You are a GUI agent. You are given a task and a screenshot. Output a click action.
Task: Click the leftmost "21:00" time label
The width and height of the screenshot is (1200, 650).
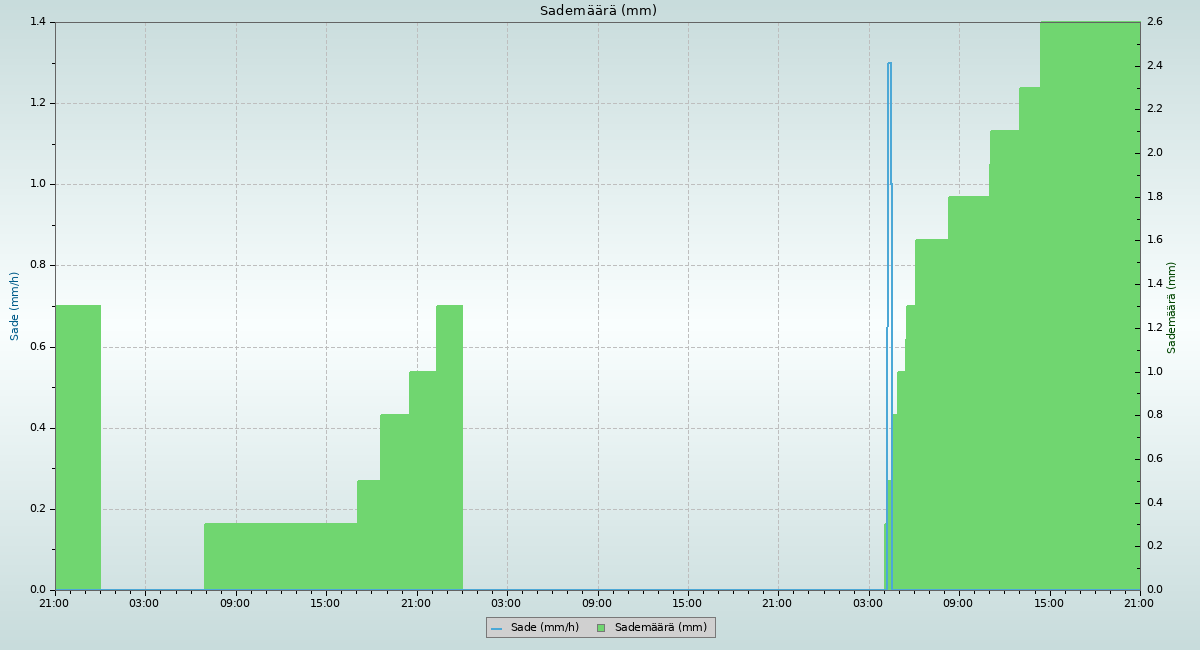pos(54,603)
